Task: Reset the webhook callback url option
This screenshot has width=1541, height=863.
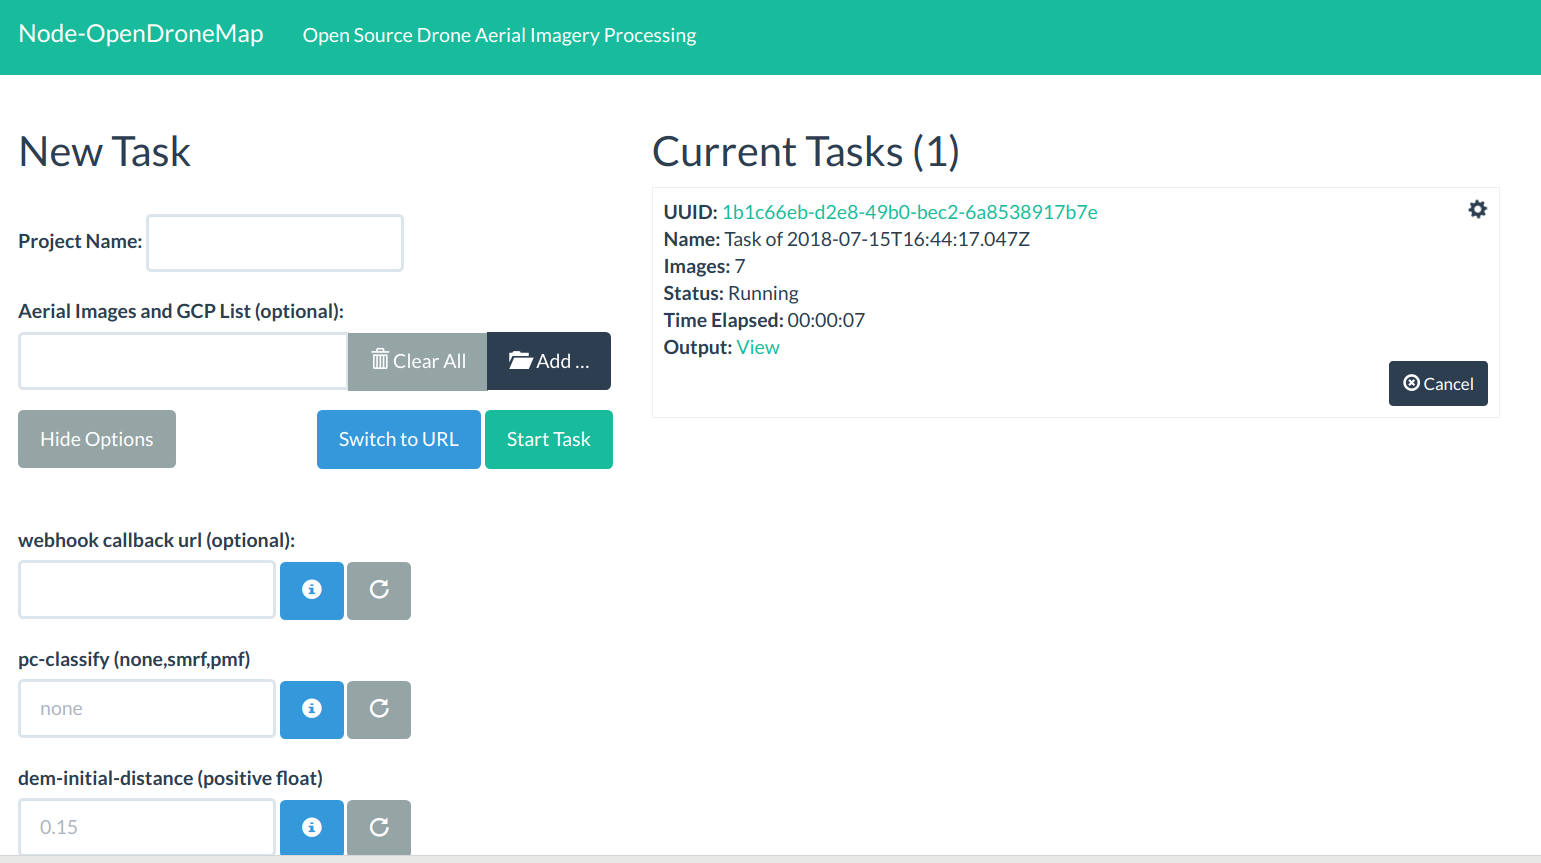Action: point(379,590)
